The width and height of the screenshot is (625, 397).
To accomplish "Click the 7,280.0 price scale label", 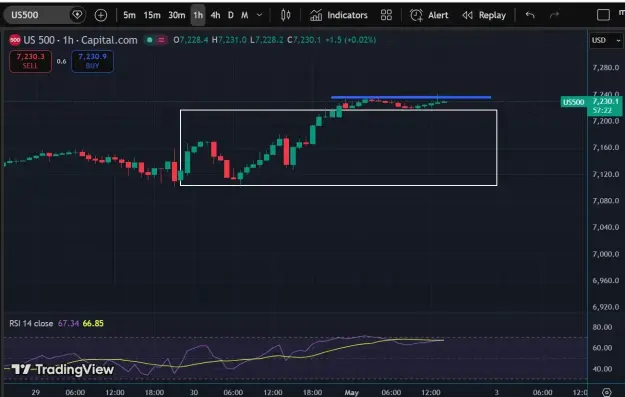I will click(x=606, y=67).
